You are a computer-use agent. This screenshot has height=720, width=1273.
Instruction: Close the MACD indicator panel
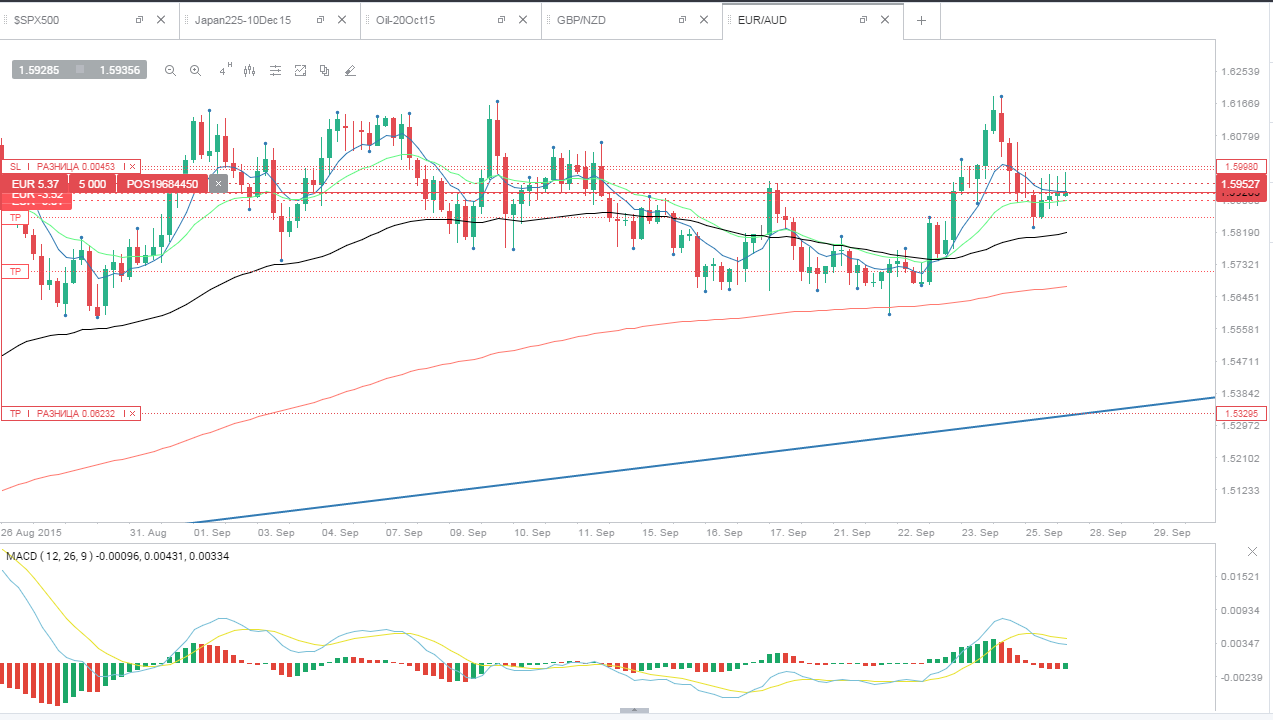(1252, 552)
